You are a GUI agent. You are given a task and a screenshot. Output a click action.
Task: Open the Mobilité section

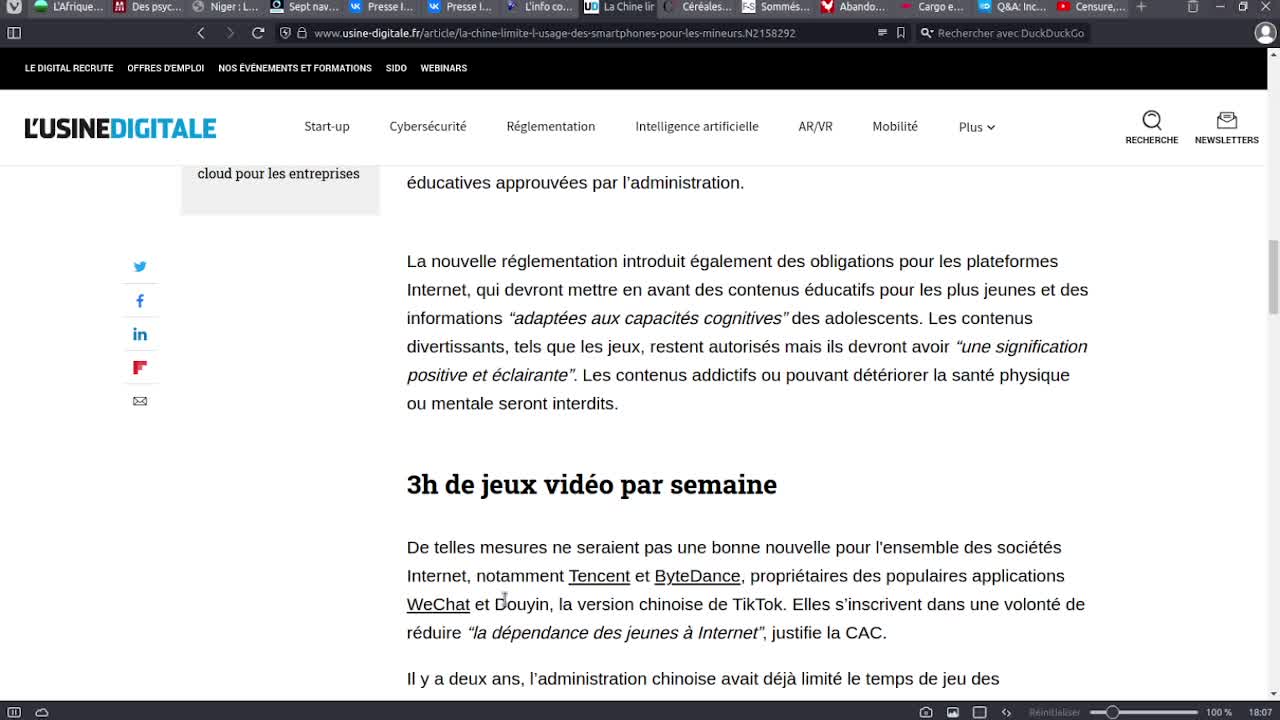click(895, 127)
